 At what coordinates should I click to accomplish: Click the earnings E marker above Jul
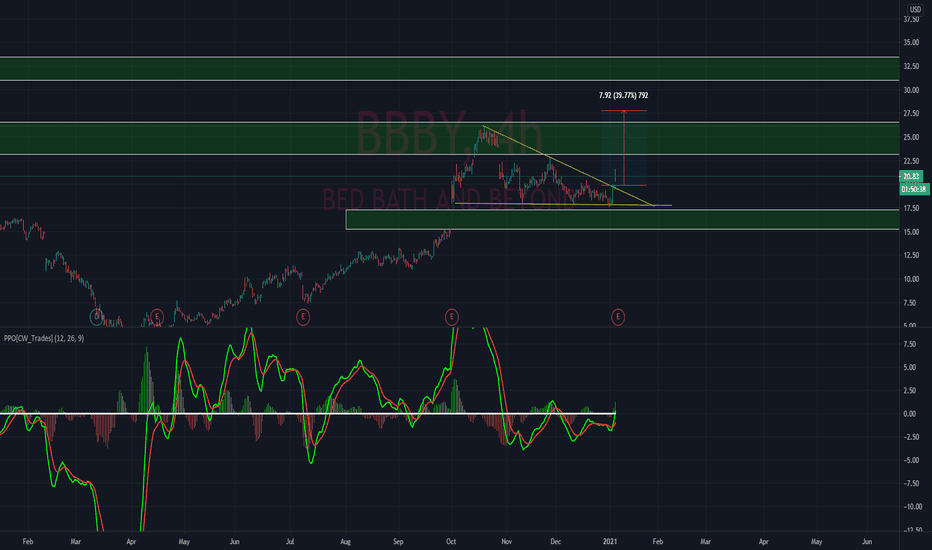click(x=303, y=317)
